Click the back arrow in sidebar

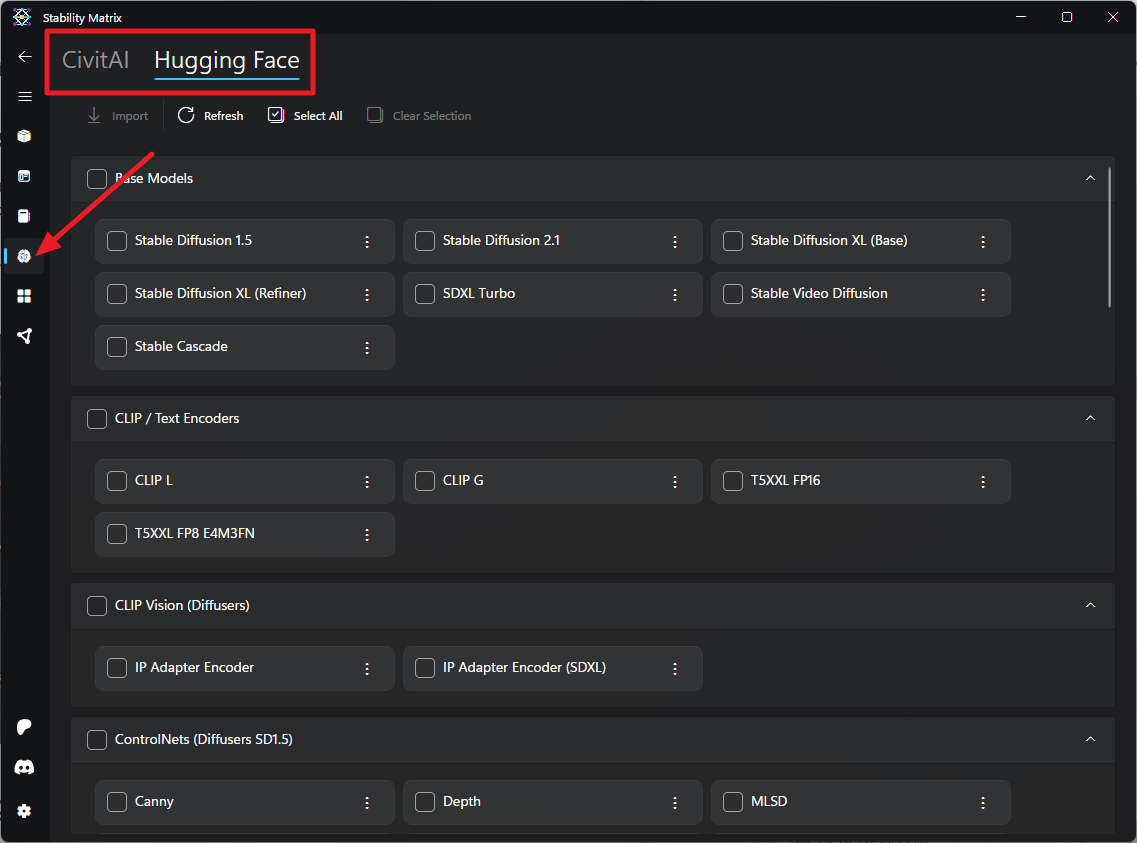(25, 57)
